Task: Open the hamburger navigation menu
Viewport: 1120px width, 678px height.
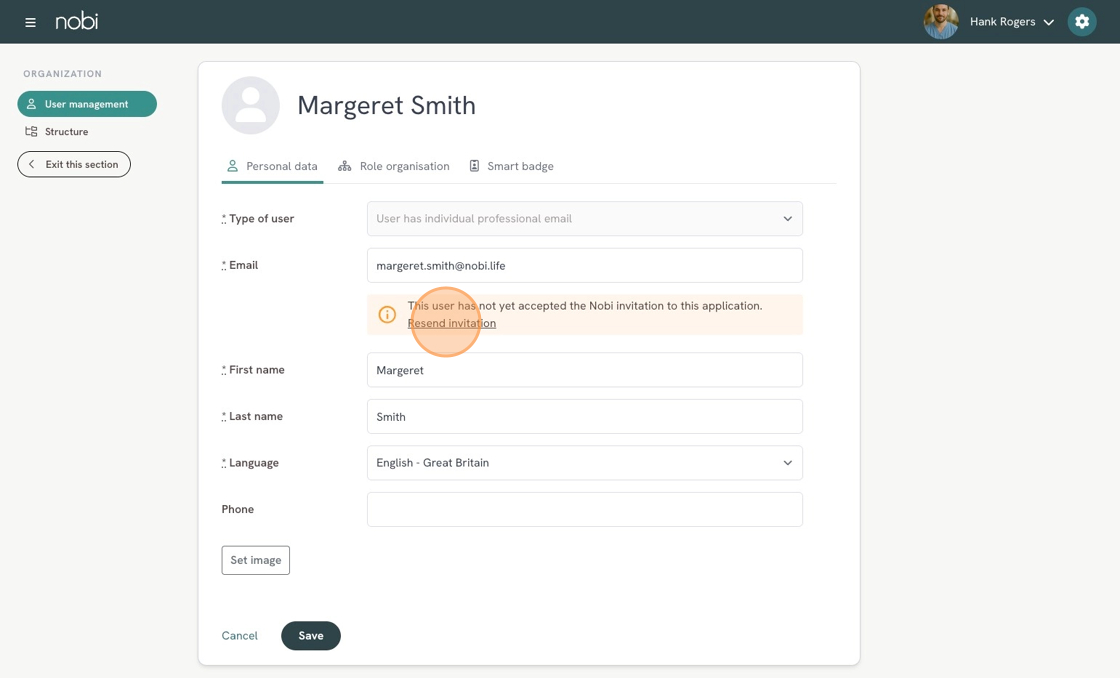Action: (x=30, y=22)
